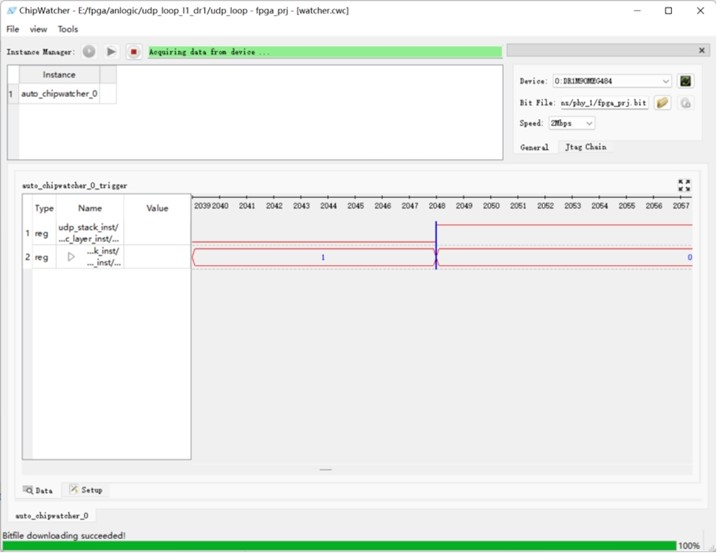
Task: Open the File menu
Action: tap(13, 29)
